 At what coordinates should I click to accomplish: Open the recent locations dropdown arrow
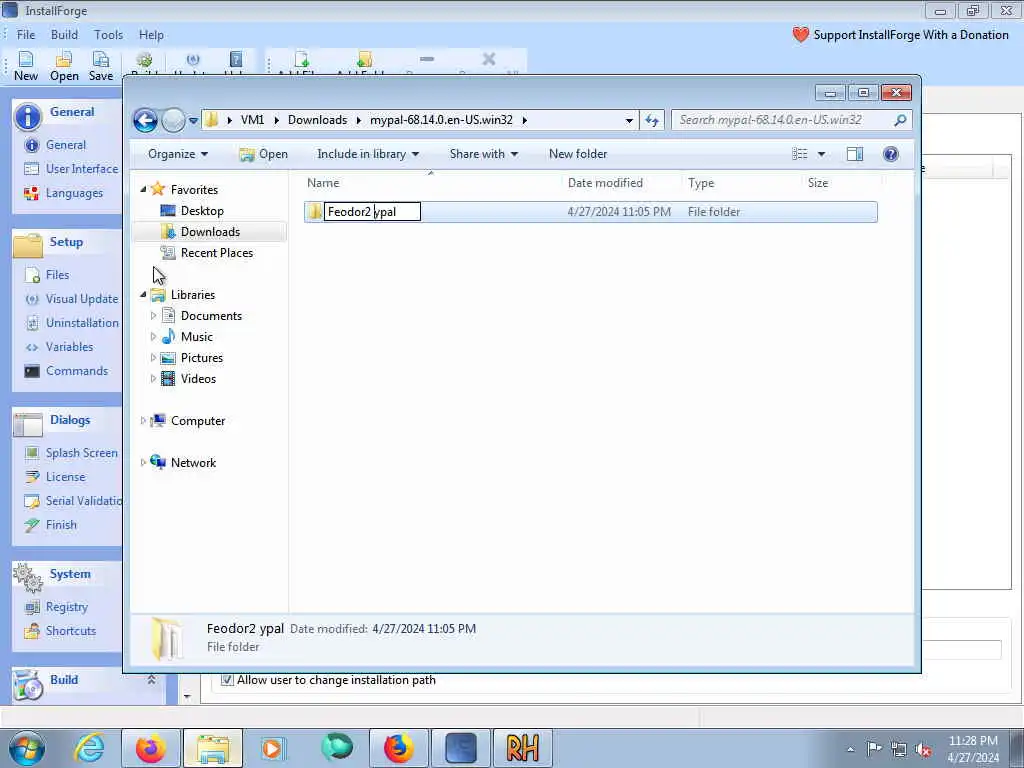coord(193,121)
